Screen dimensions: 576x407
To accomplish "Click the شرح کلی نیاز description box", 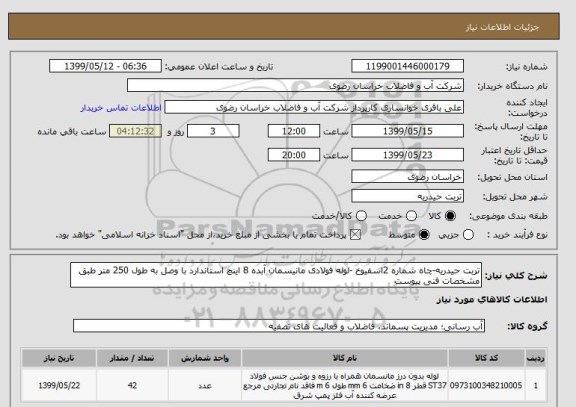I will click(276, 275).
